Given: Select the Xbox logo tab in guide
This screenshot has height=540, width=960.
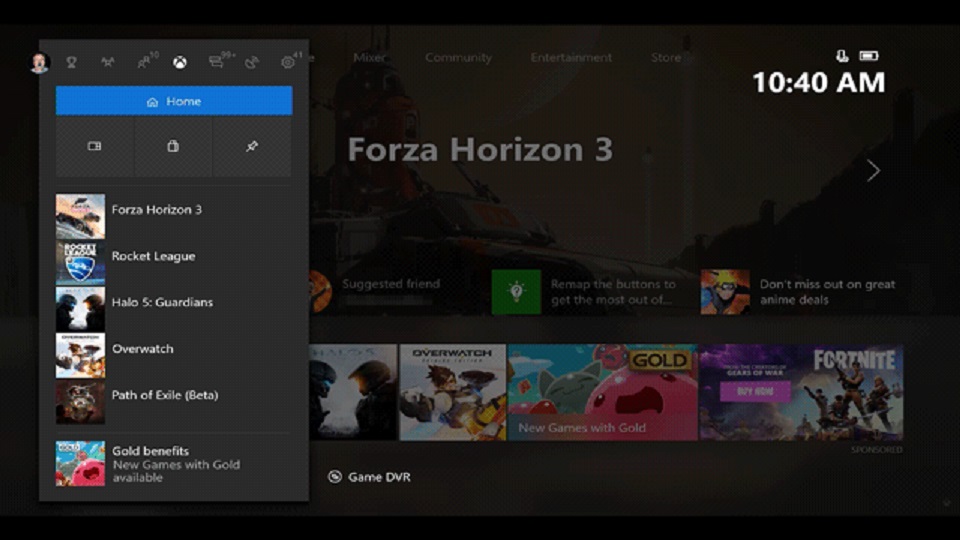Looking at the screenshot, I should tap(180, 62).
